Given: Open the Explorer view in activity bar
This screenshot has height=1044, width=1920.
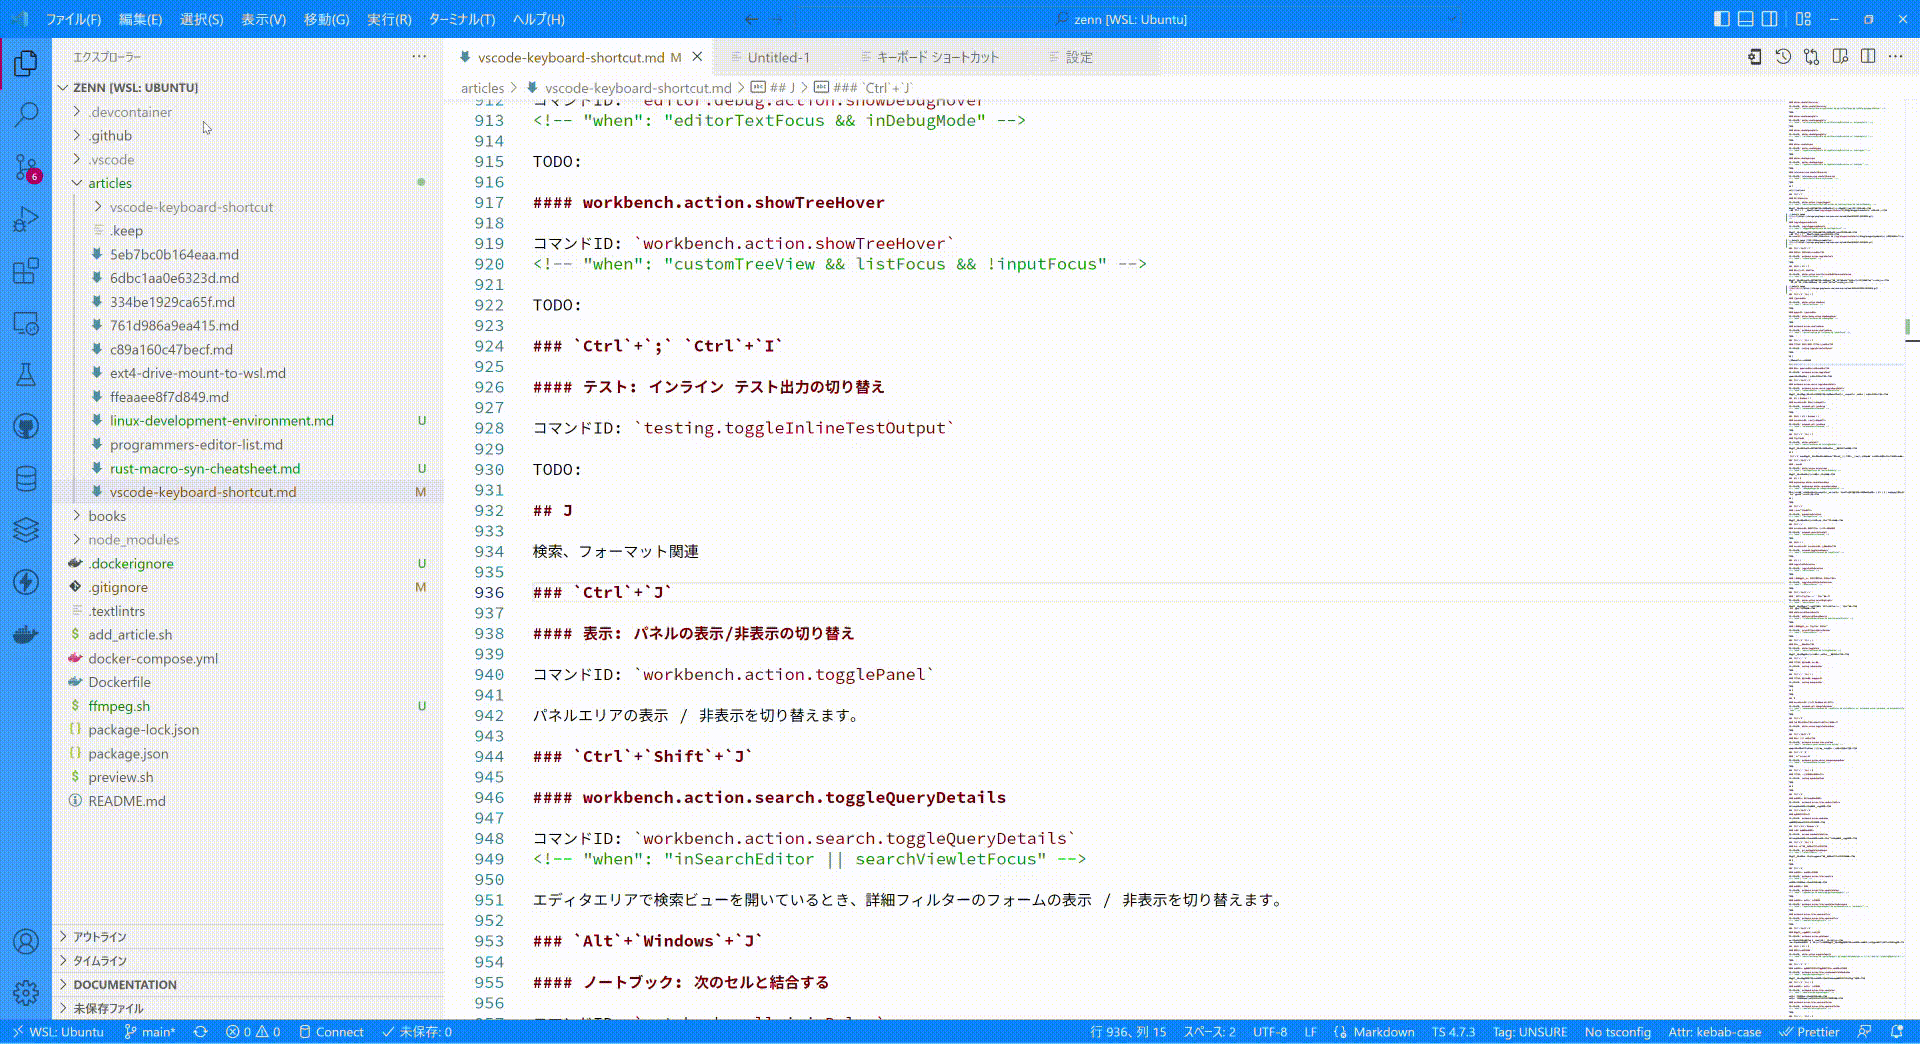Looking at the screenshot, I should click(26, 64).
